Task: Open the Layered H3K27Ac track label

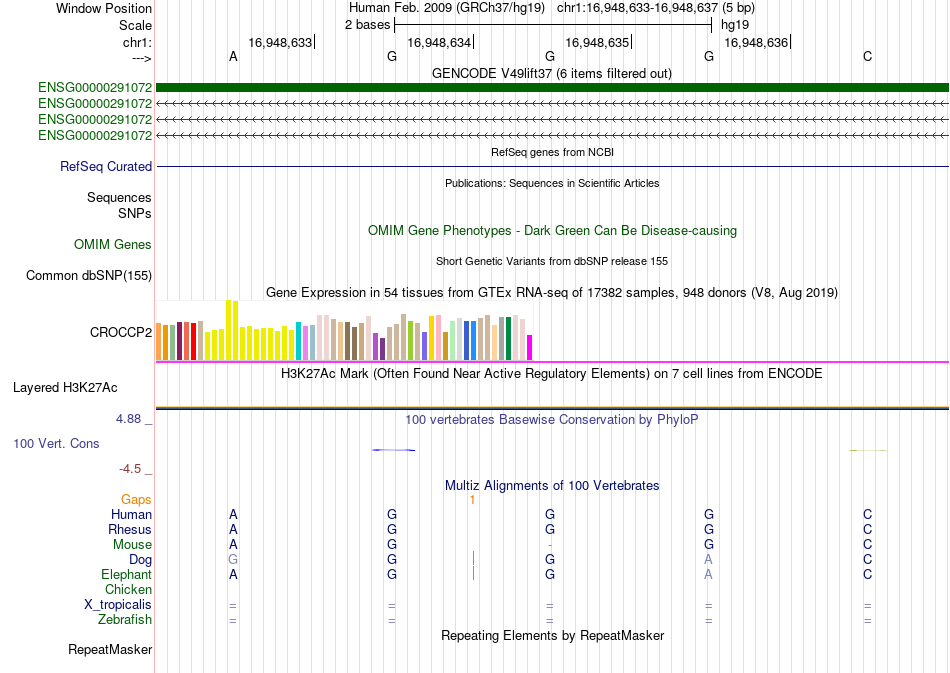Action: click(x=65, y=388)
